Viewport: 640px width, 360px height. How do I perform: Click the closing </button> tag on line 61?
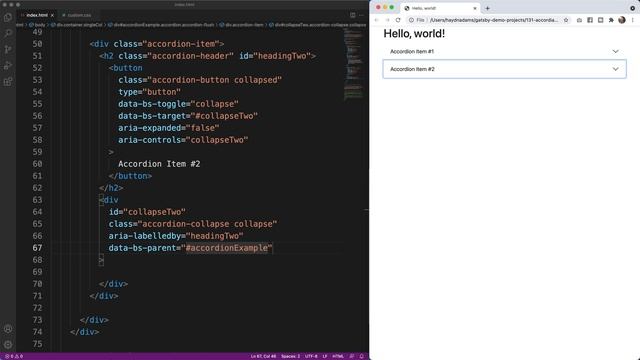pos(130,176)
